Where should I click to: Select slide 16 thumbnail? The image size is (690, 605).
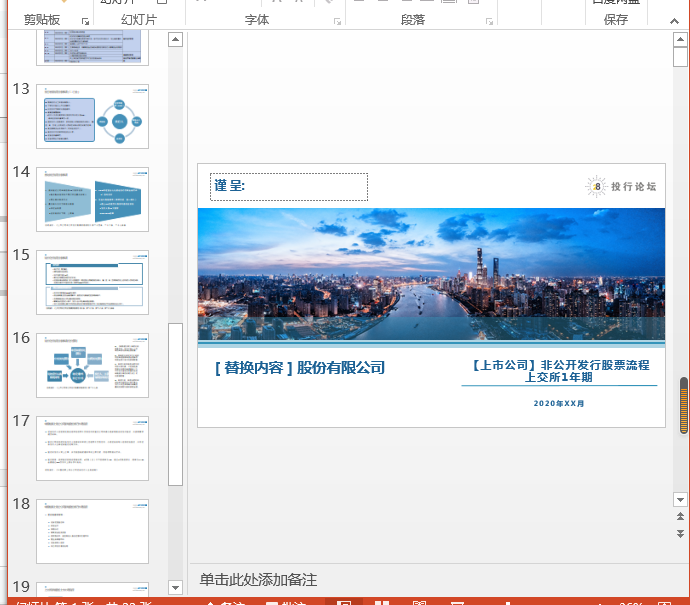click(92, 366)
